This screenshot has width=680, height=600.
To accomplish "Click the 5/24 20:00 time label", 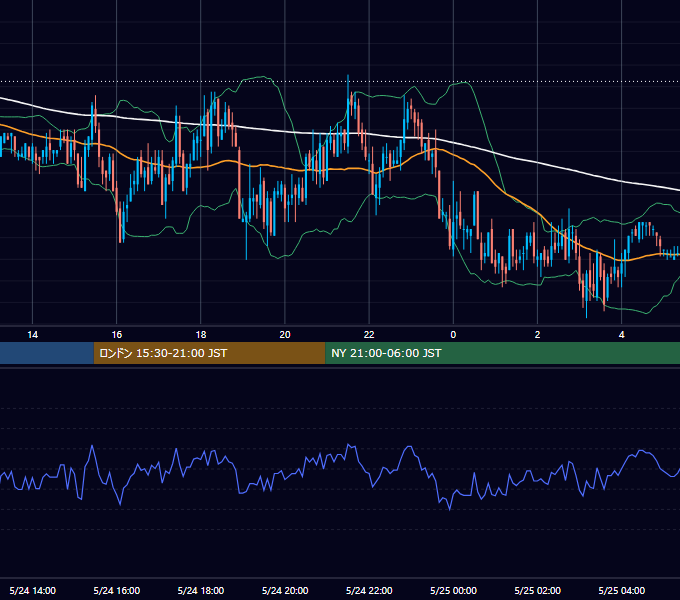I will 285,590.
